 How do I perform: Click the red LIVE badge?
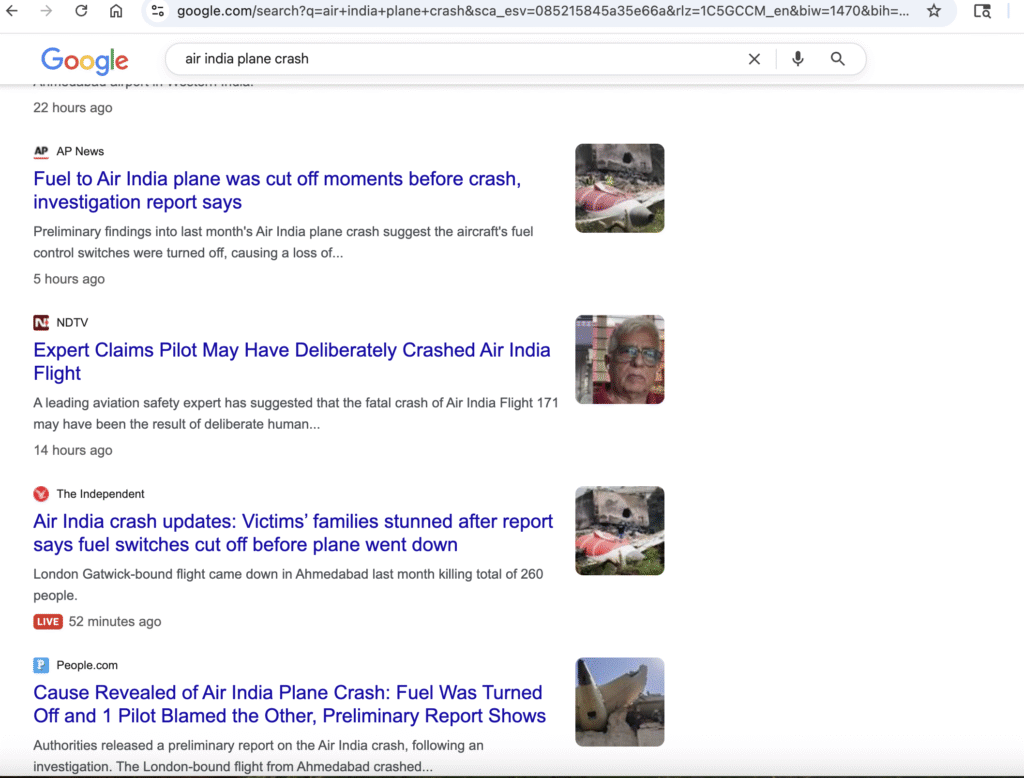pos(48,621)
